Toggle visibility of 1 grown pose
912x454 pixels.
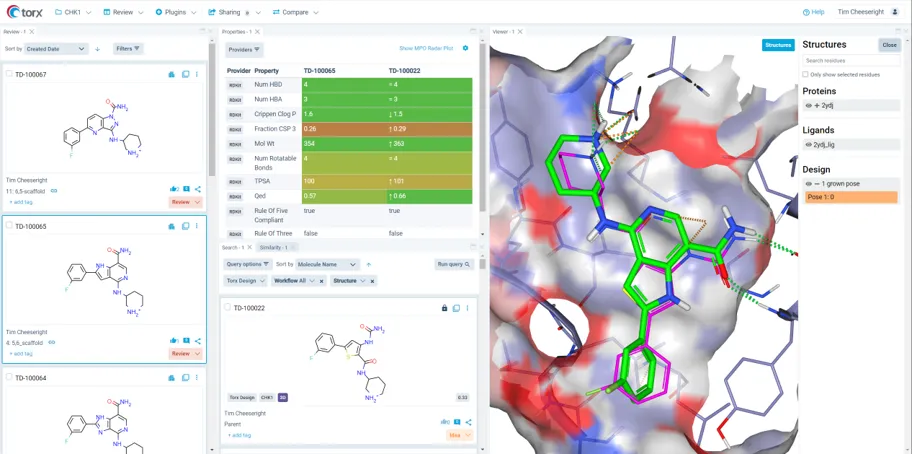[x=808, y=184]
